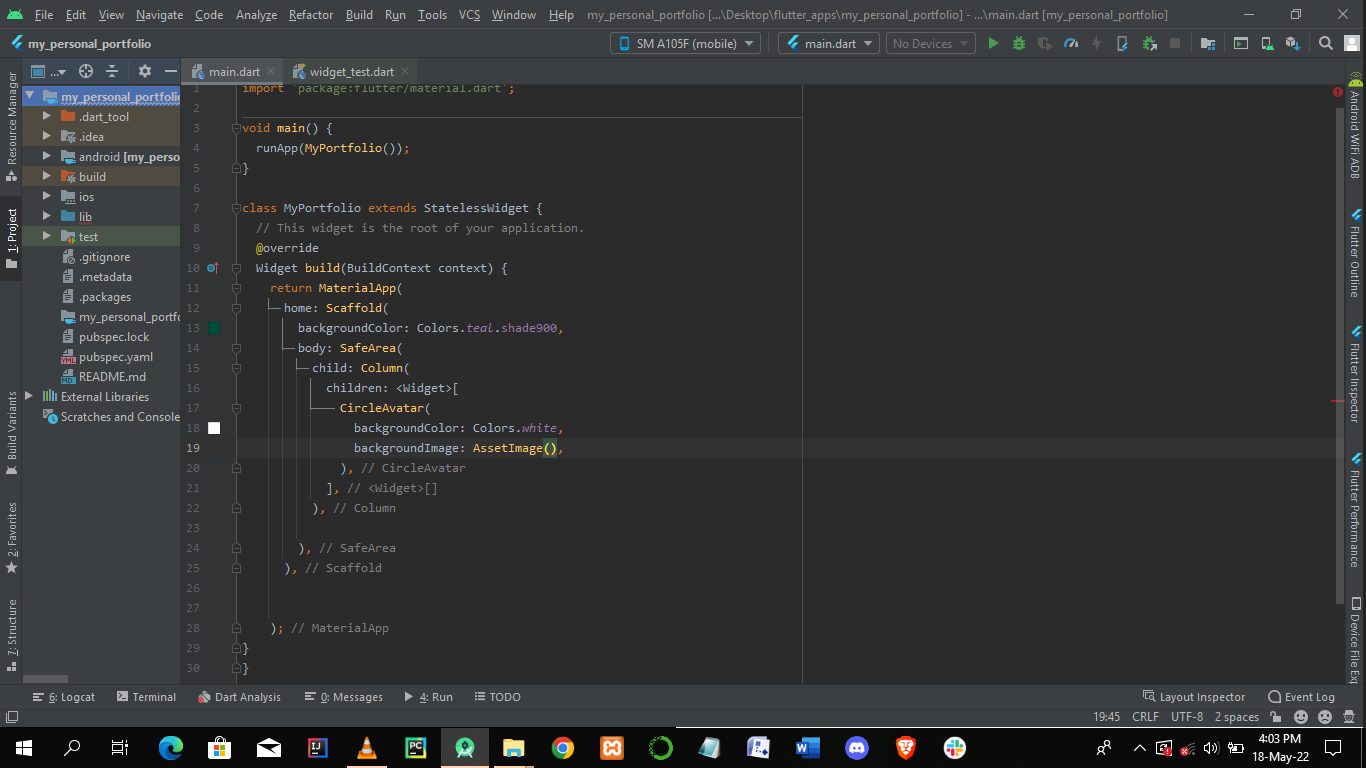Open Project panel settings gear
Viewport: 1366px width, 768px height.
(x=145, y=71)
